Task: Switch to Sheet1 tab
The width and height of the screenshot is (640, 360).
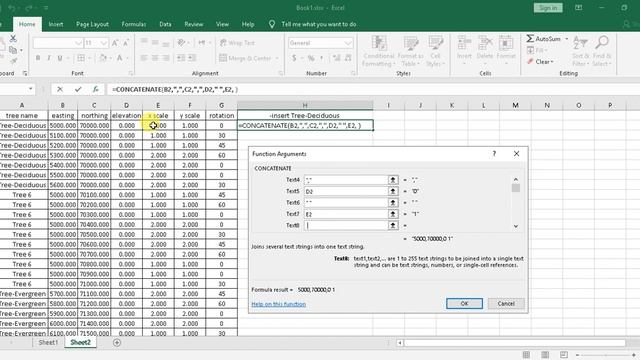Action: pyautogui.click(x=48, y=343)
